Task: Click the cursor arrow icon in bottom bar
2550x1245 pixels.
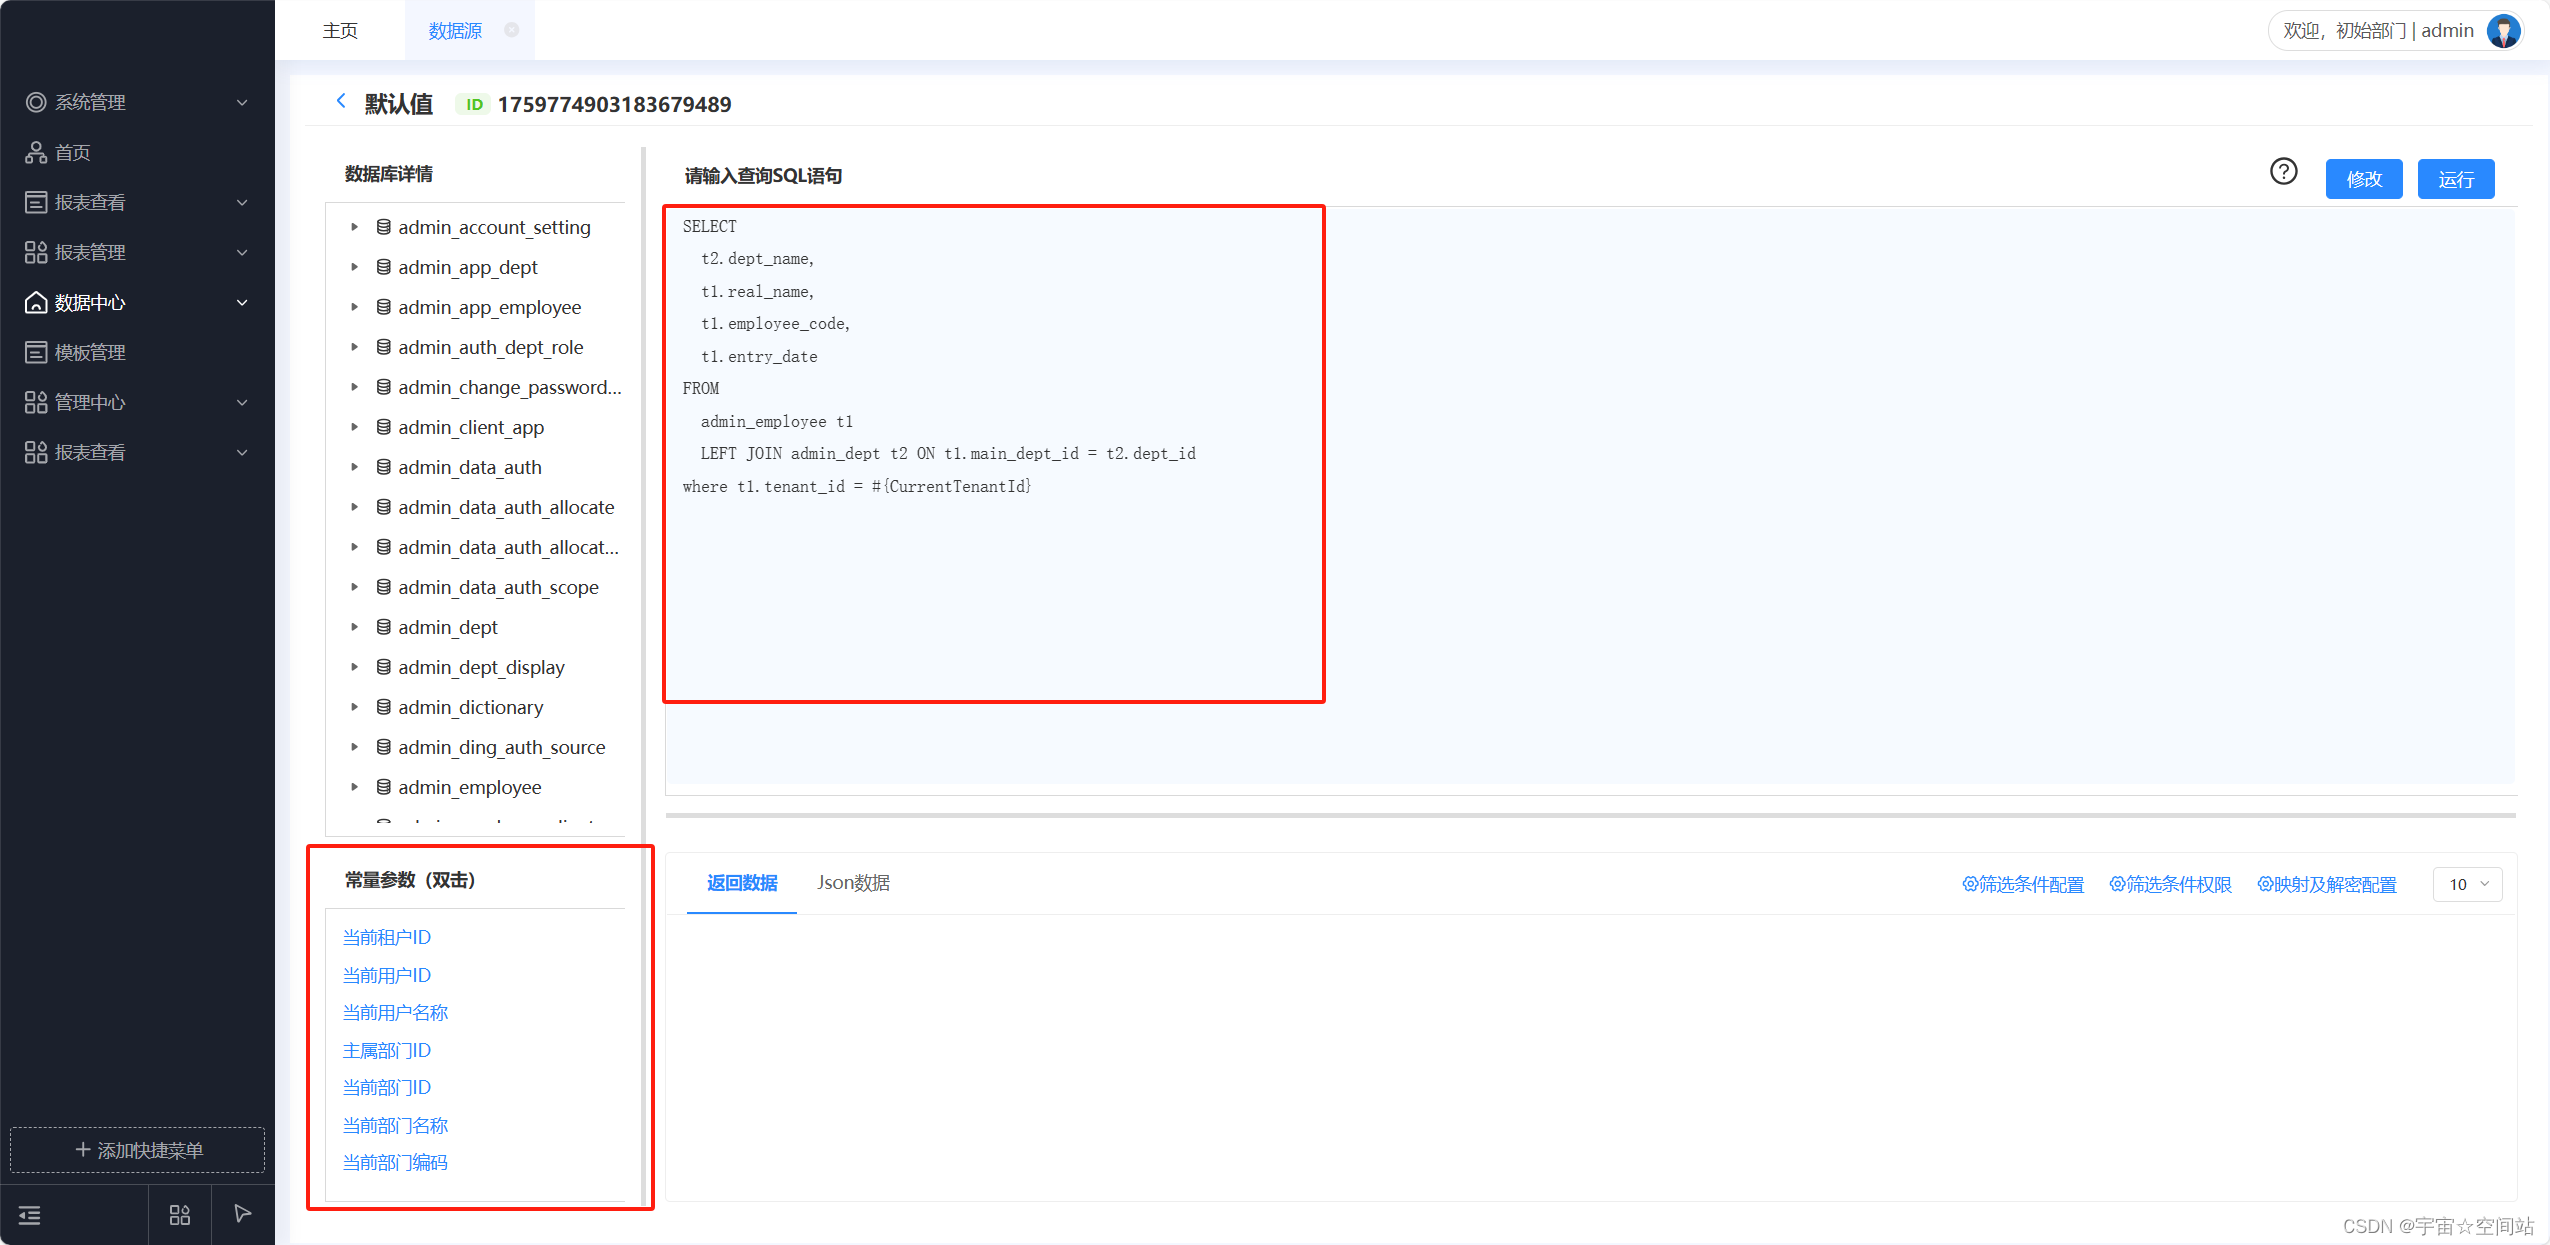Action: (x=242, y=1213)
